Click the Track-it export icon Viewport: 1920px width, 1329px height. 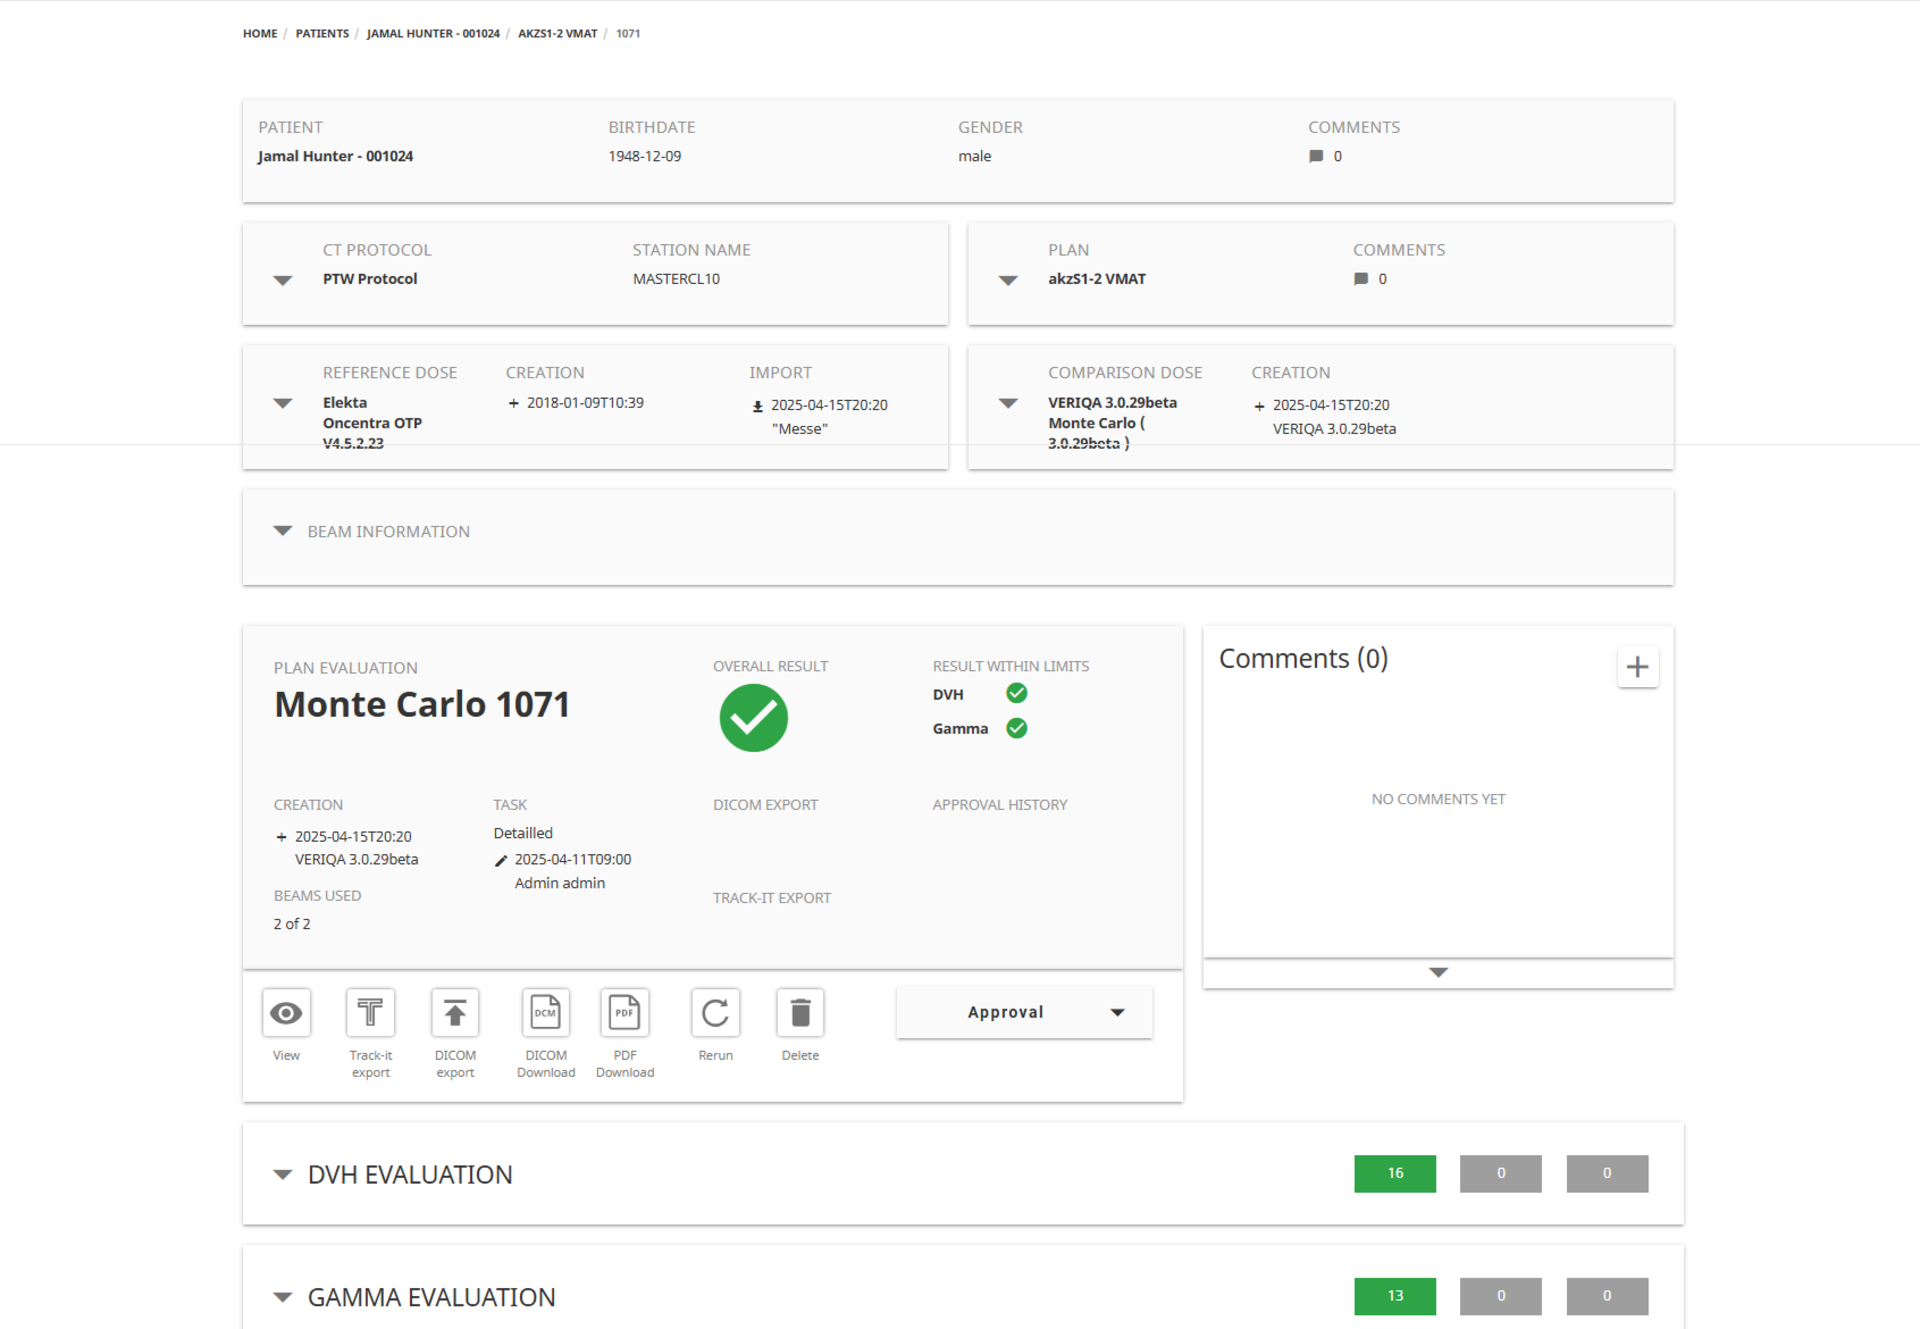point(370,1013)
